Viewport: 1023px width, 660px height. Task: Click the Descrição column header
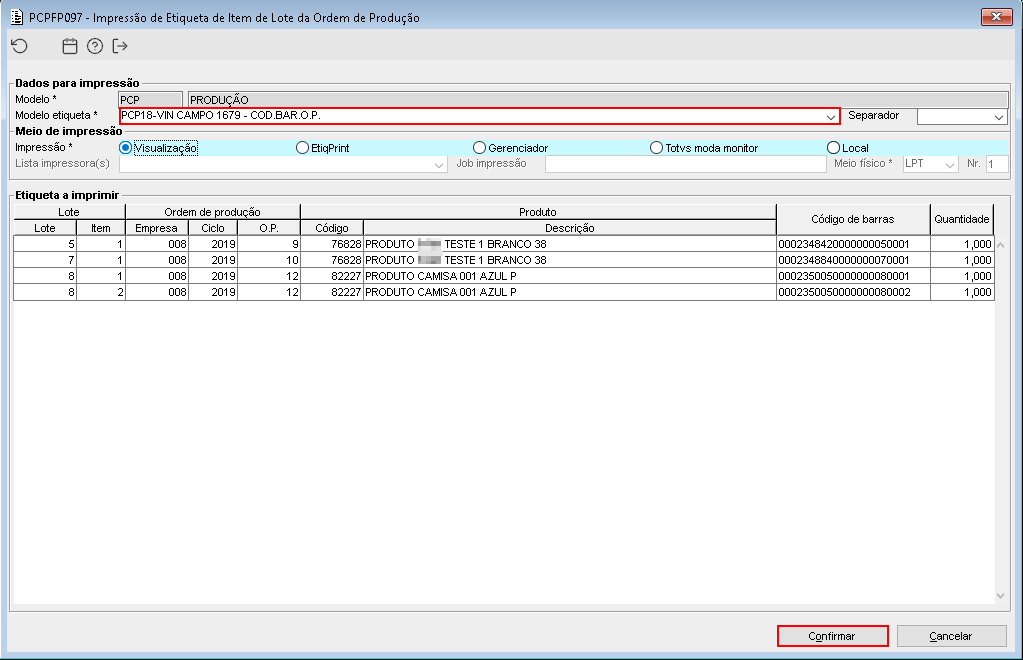pos(570,228)
